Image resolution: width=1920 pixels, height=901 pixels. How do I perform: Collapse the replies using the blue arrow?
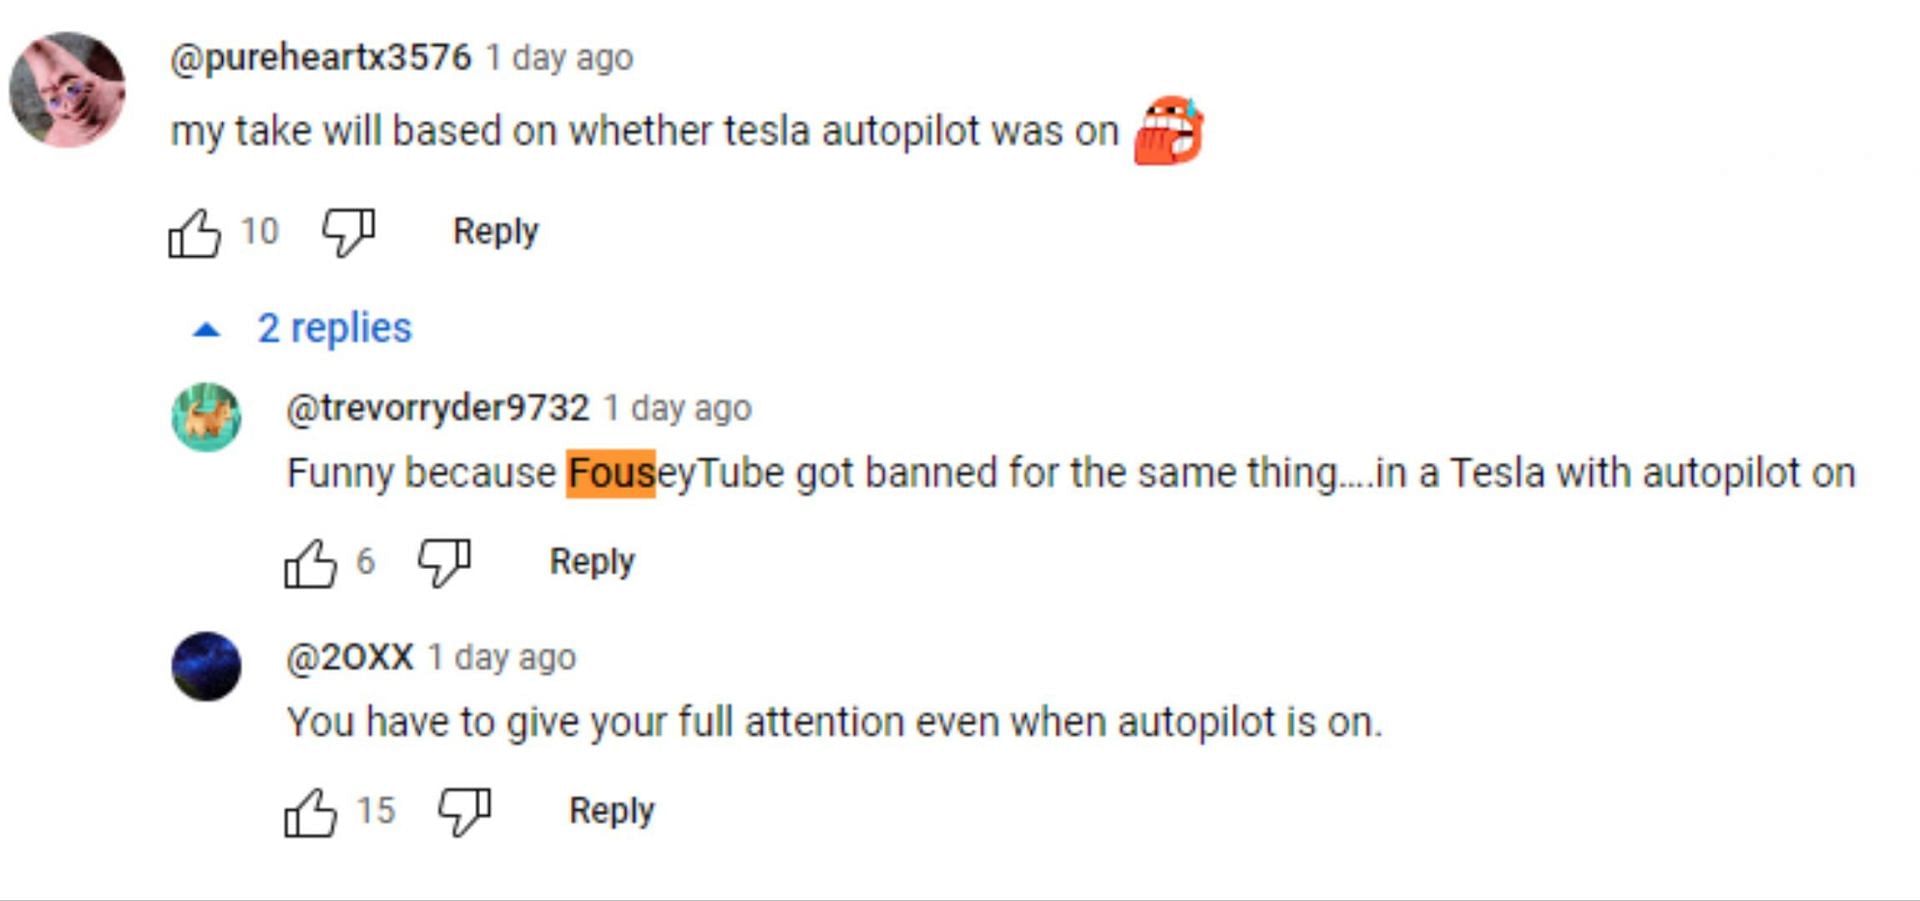(206, 329)
